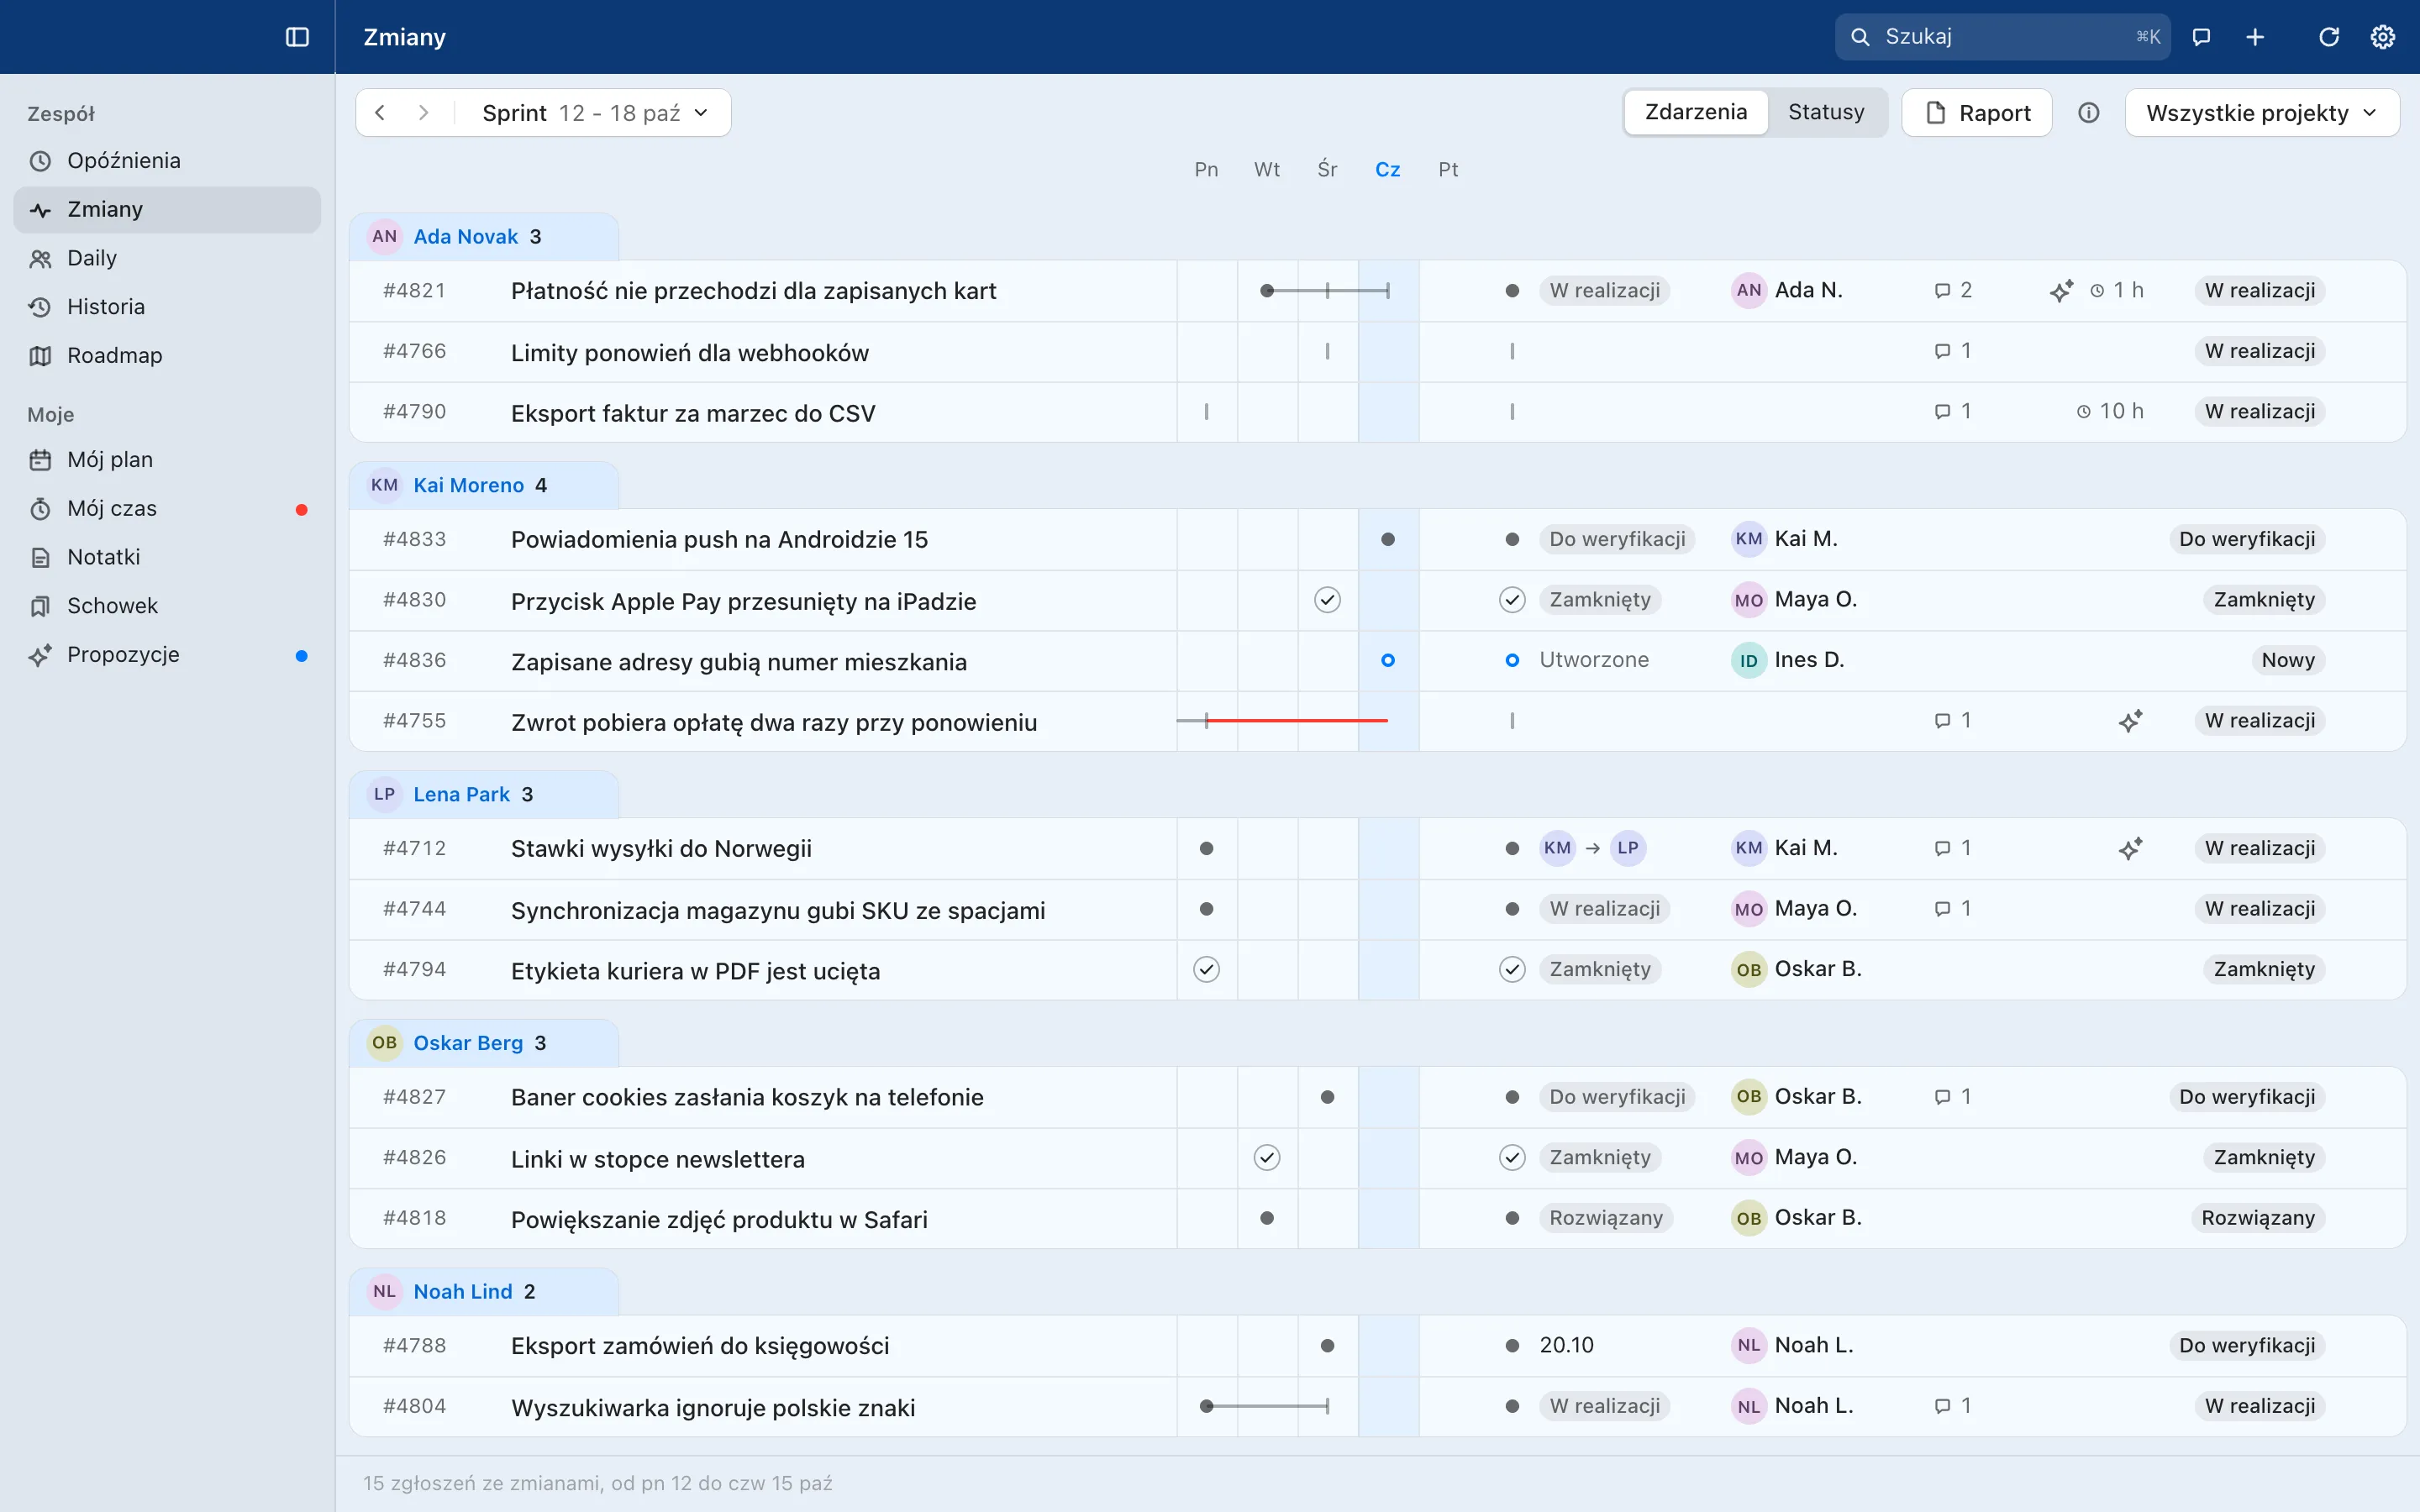Click the plus icon to add new
Image resolution: width=2420 pixels, height=1512 pixels.
click(x=2255, y=37)
